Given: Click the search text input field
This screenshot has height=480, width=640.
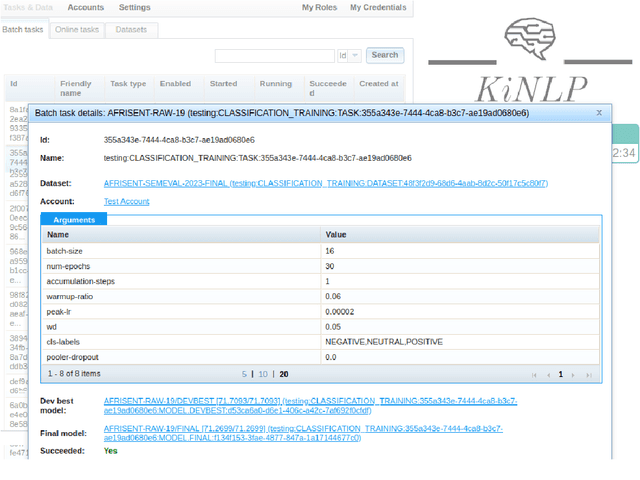Looking at the screenshot, I should point(274,56).
